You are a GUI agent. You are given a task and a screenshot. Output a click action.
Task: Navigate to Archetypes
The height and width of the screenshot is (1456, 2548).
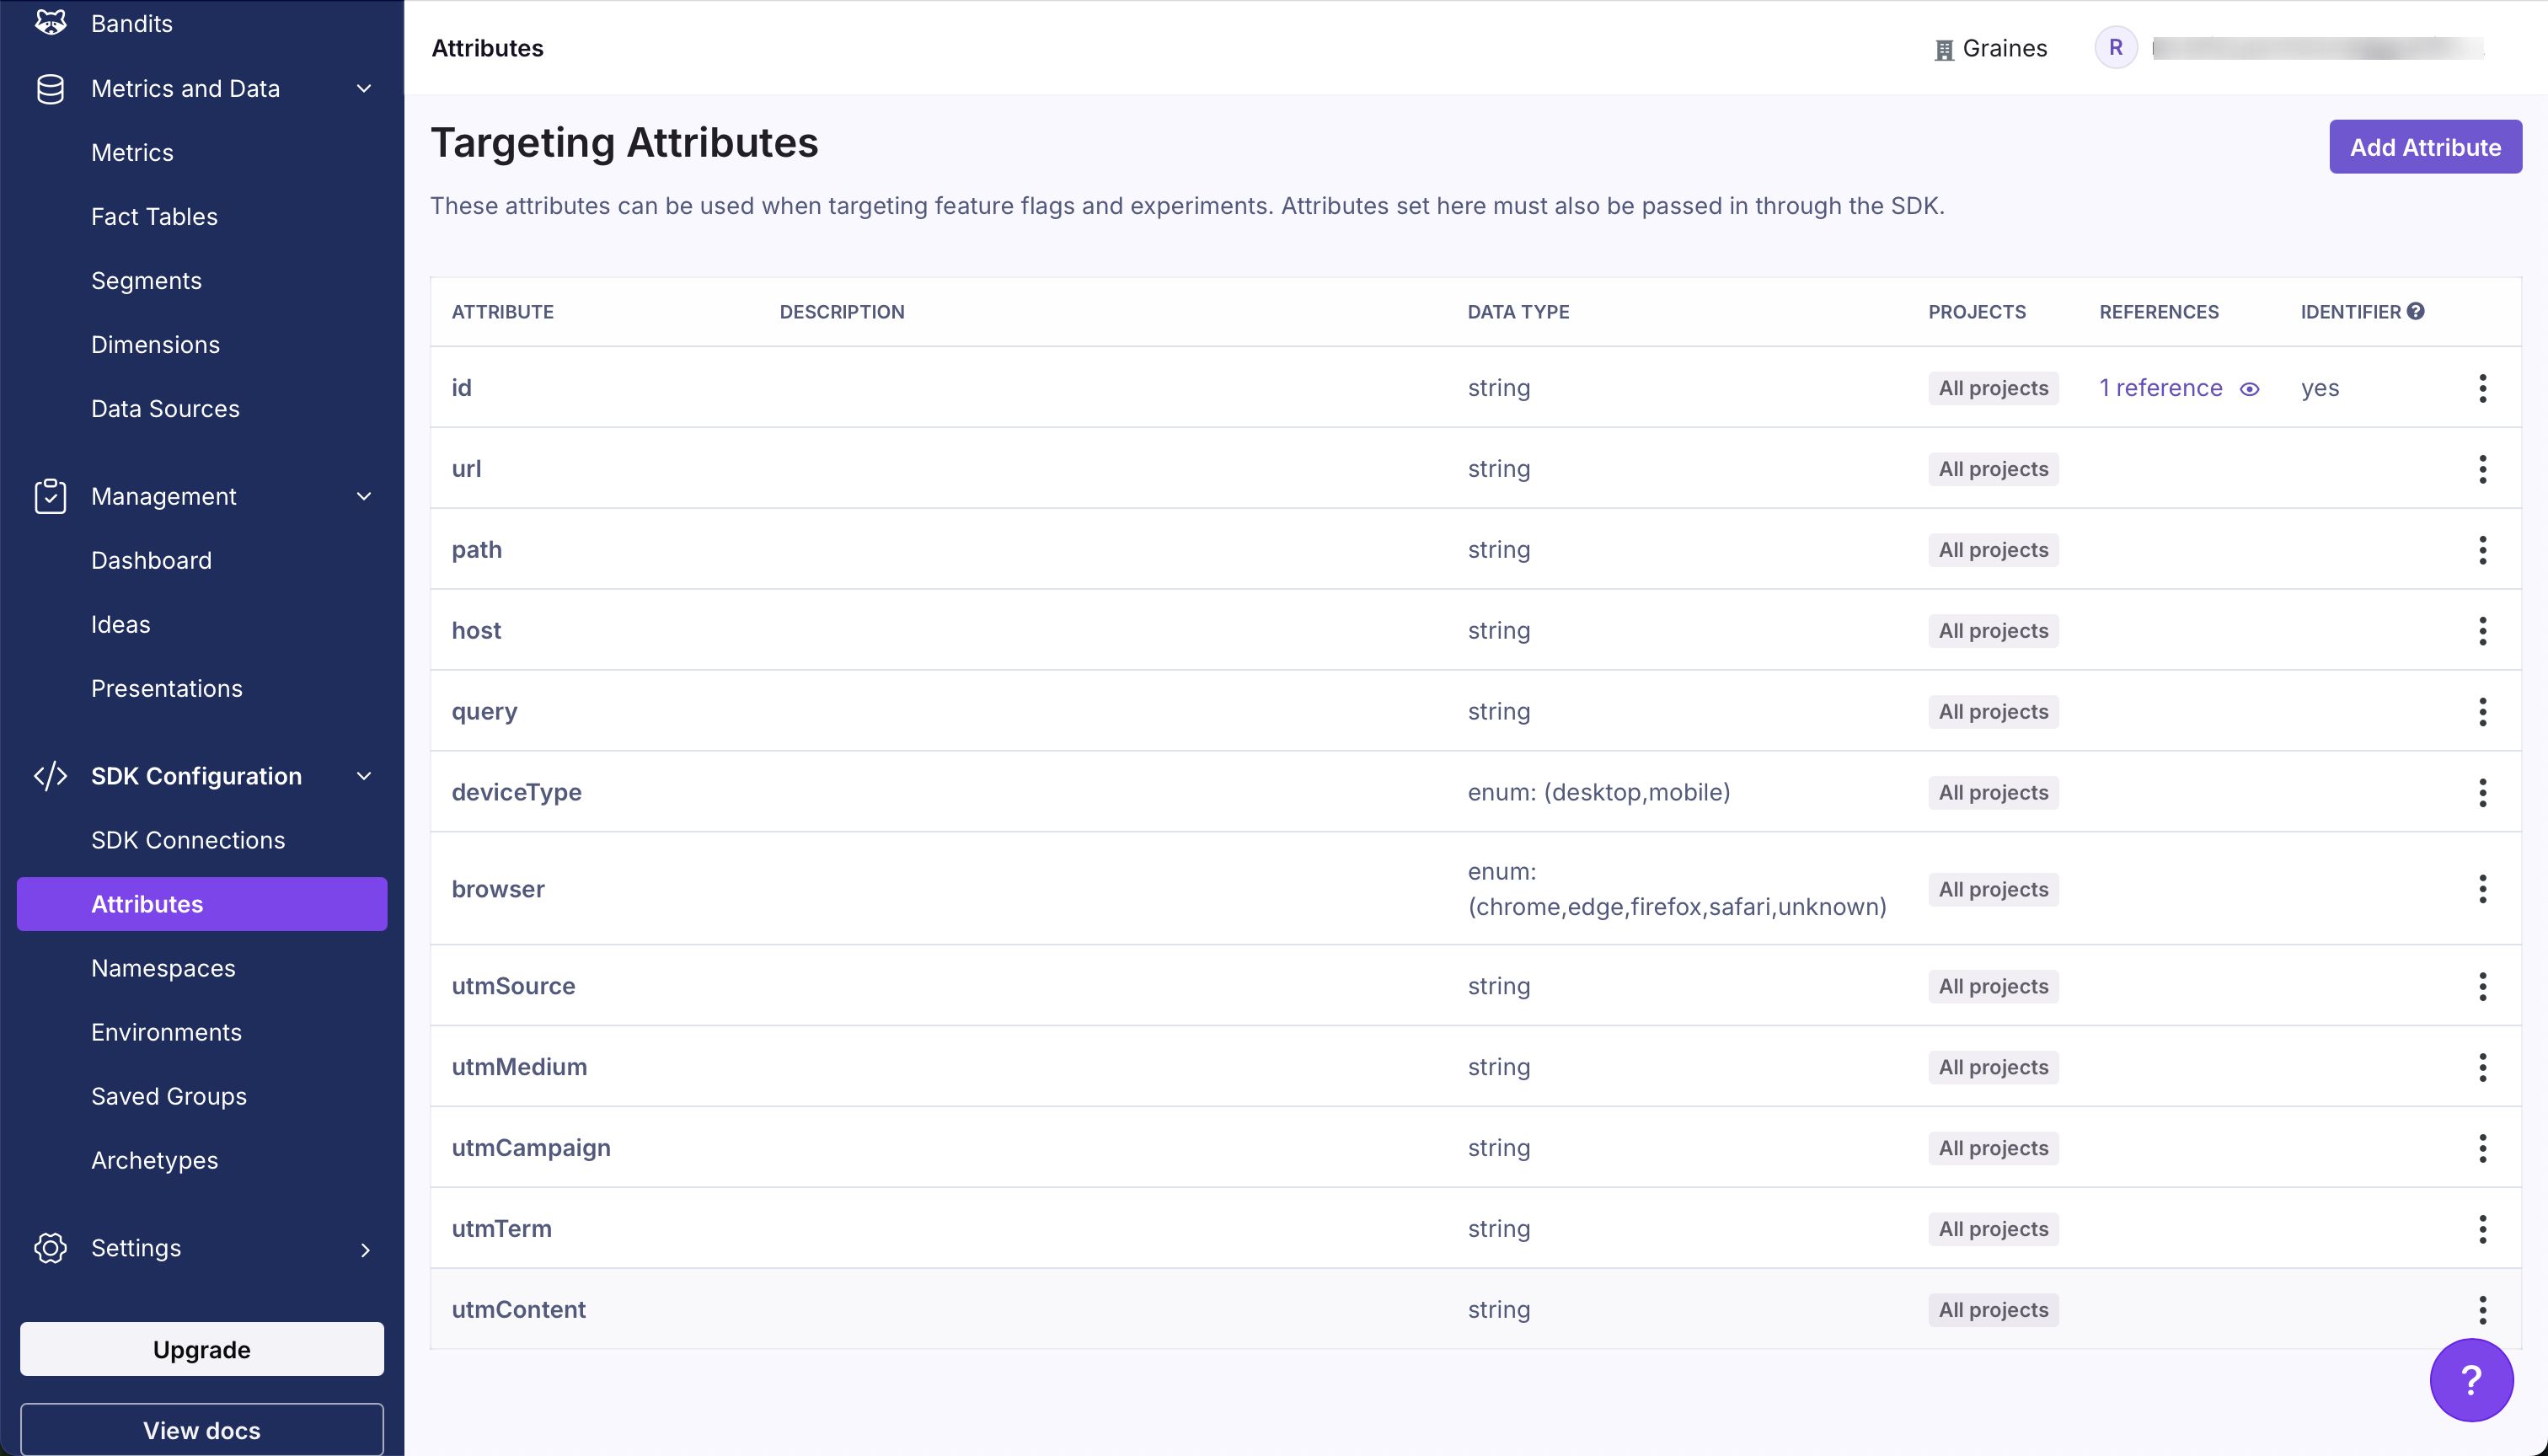pos(154,1160)
